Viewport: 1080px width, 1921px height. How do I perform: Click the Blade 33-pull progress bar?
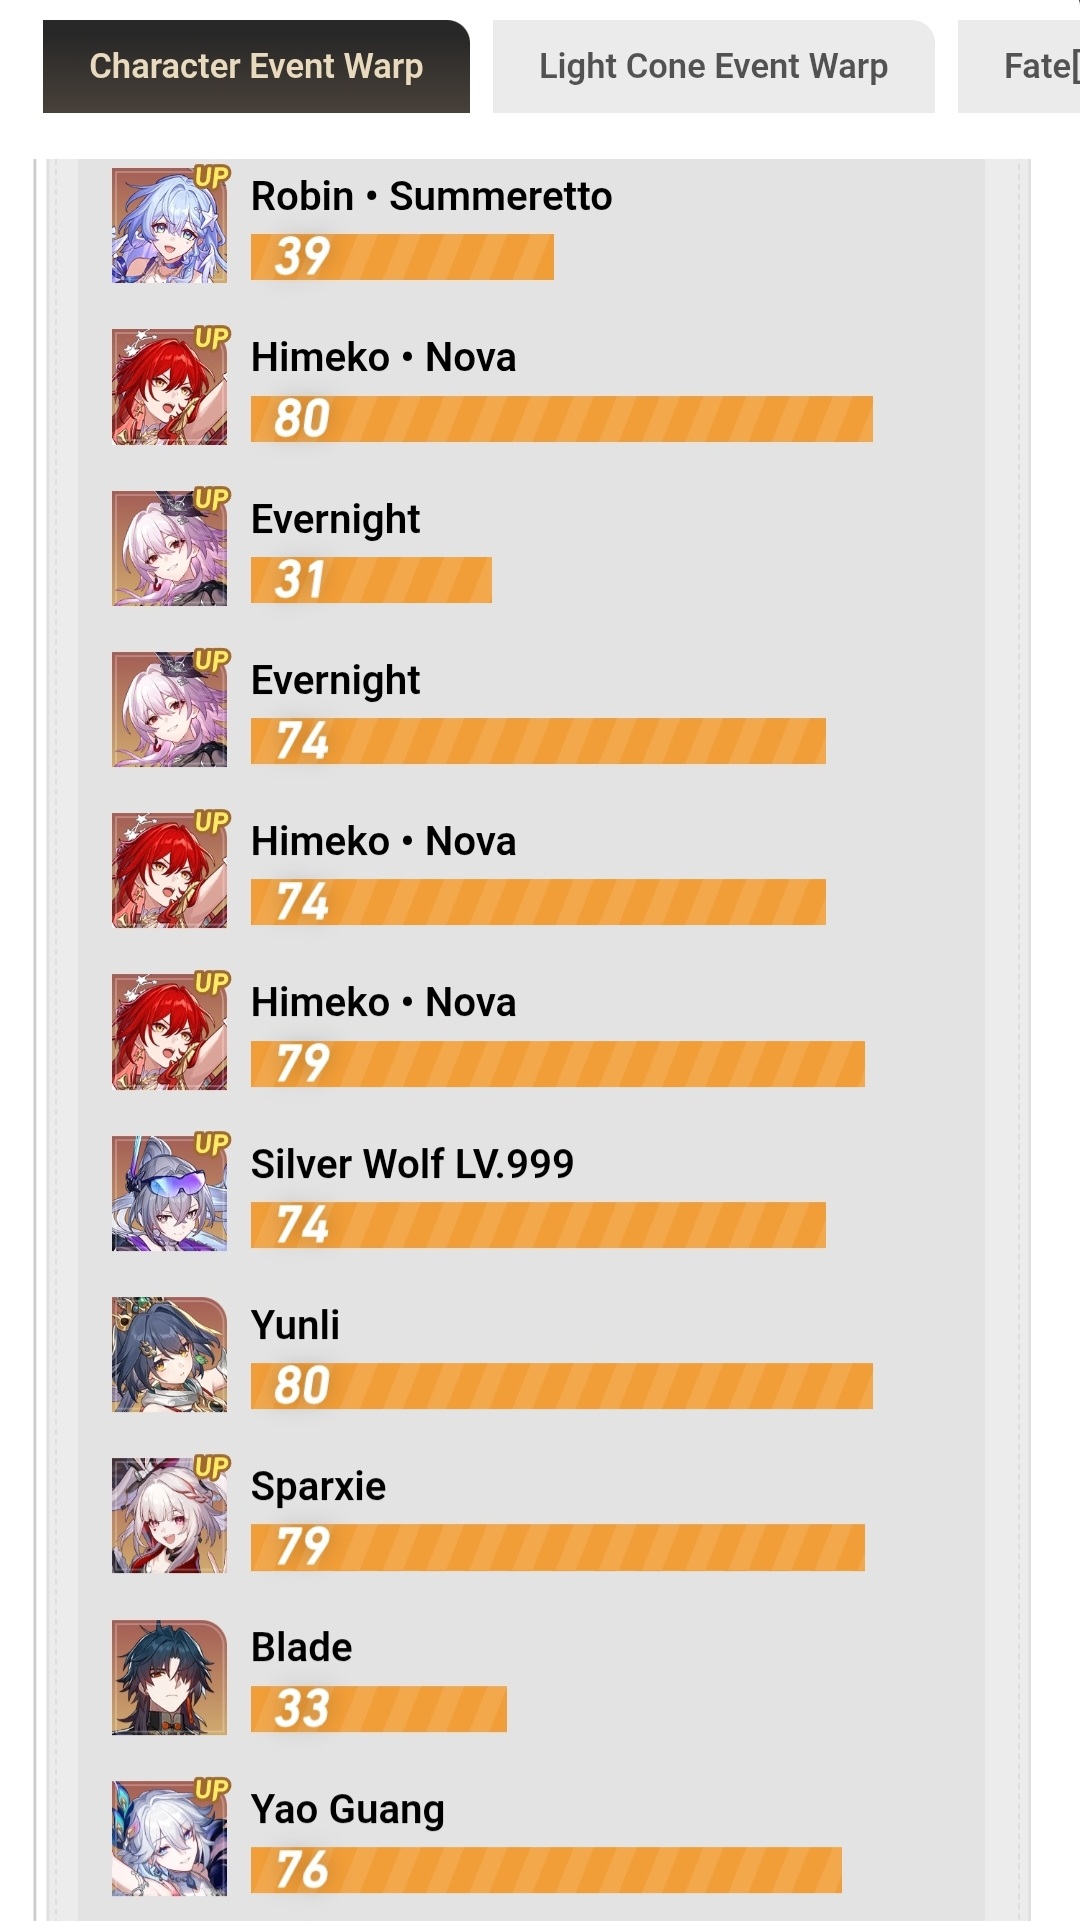click(379, 1709)
